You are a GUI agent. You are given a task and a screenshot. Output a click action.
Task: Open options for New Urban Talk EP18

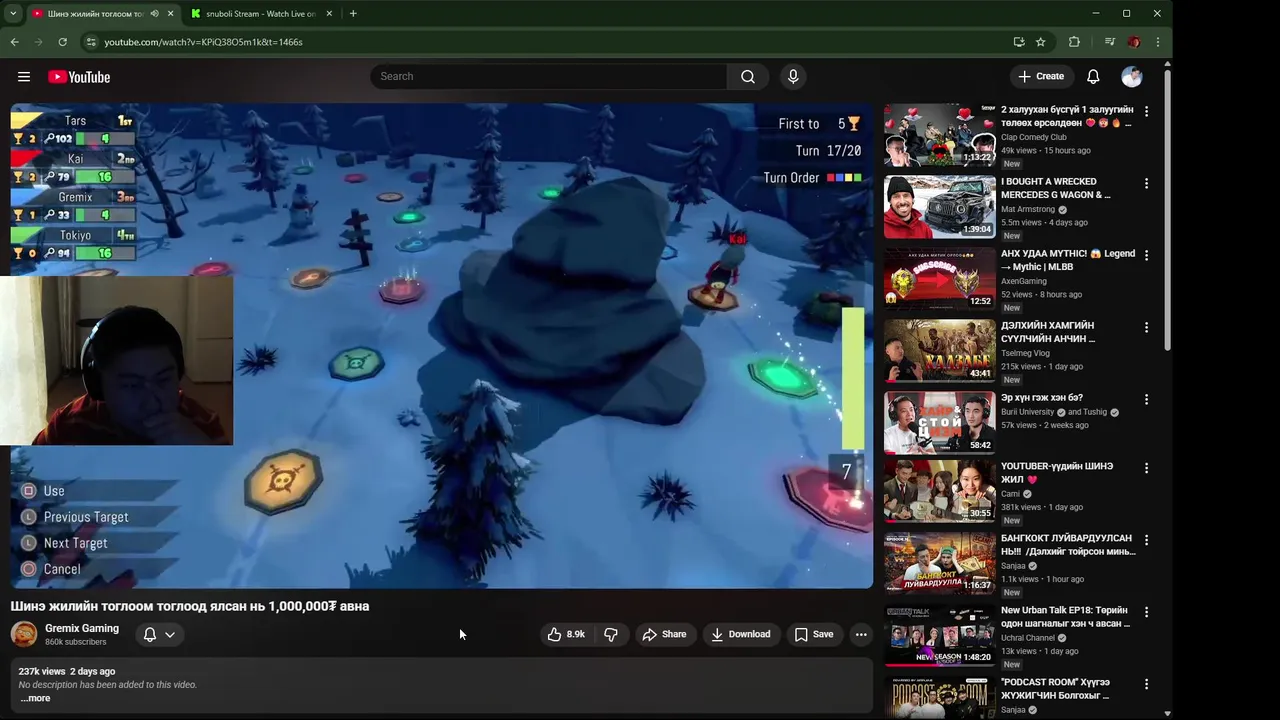tap(1146, 612)
